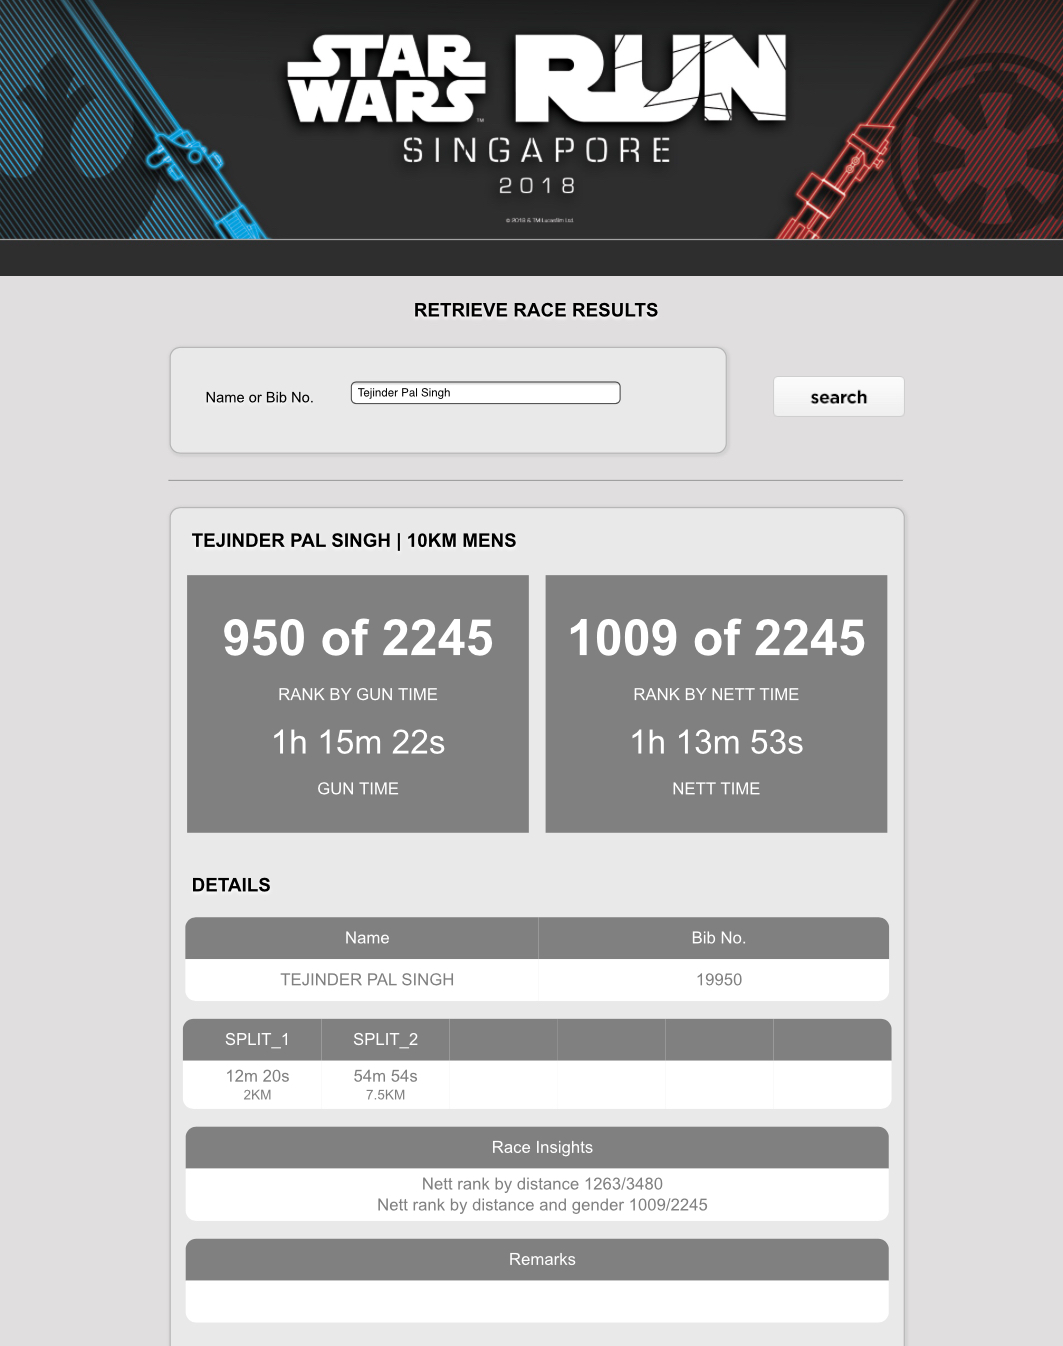Select the bib number '19950'
The image size is (1063, 1346).
tap(719, 980)
